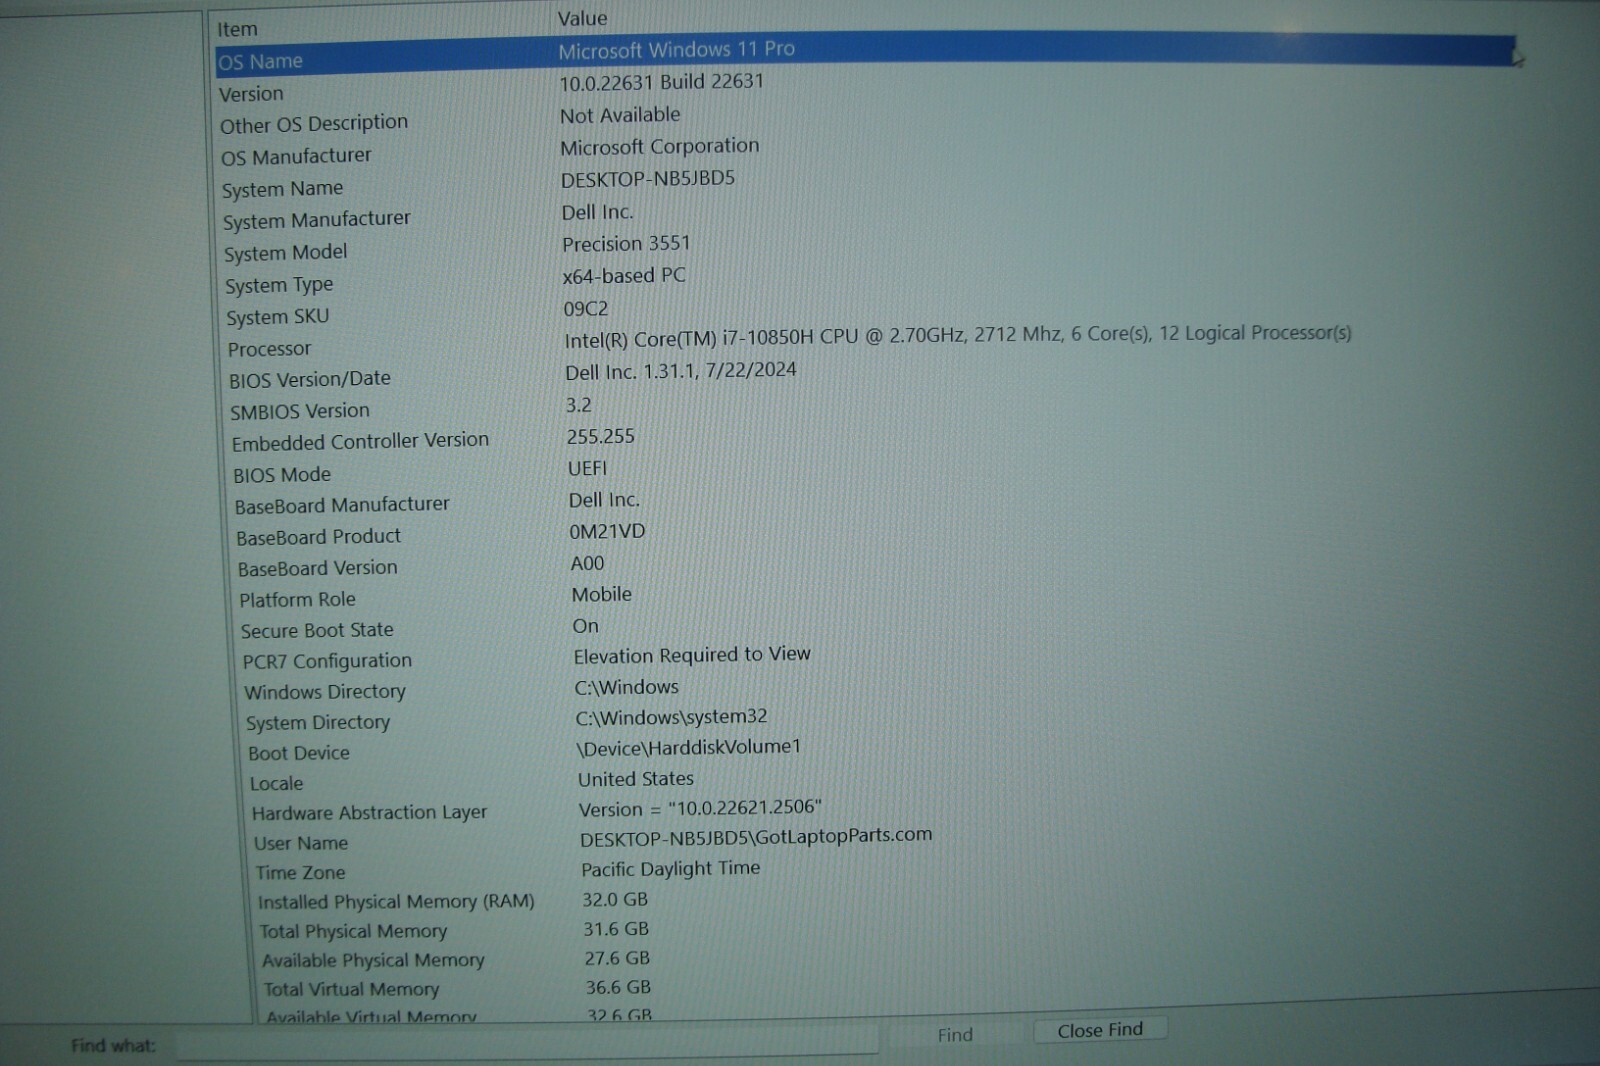Click the 27.6 GB value

click(x=617, y=958)
